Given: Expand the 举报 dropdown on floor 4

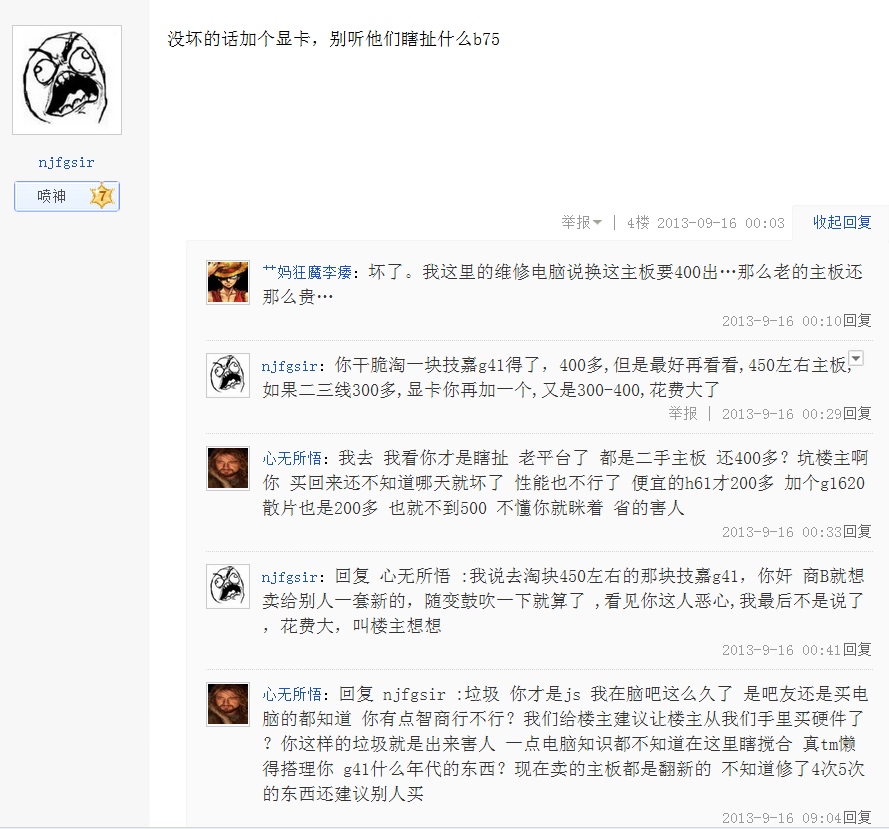Looking at the screenshot, I should pos(581,222).
